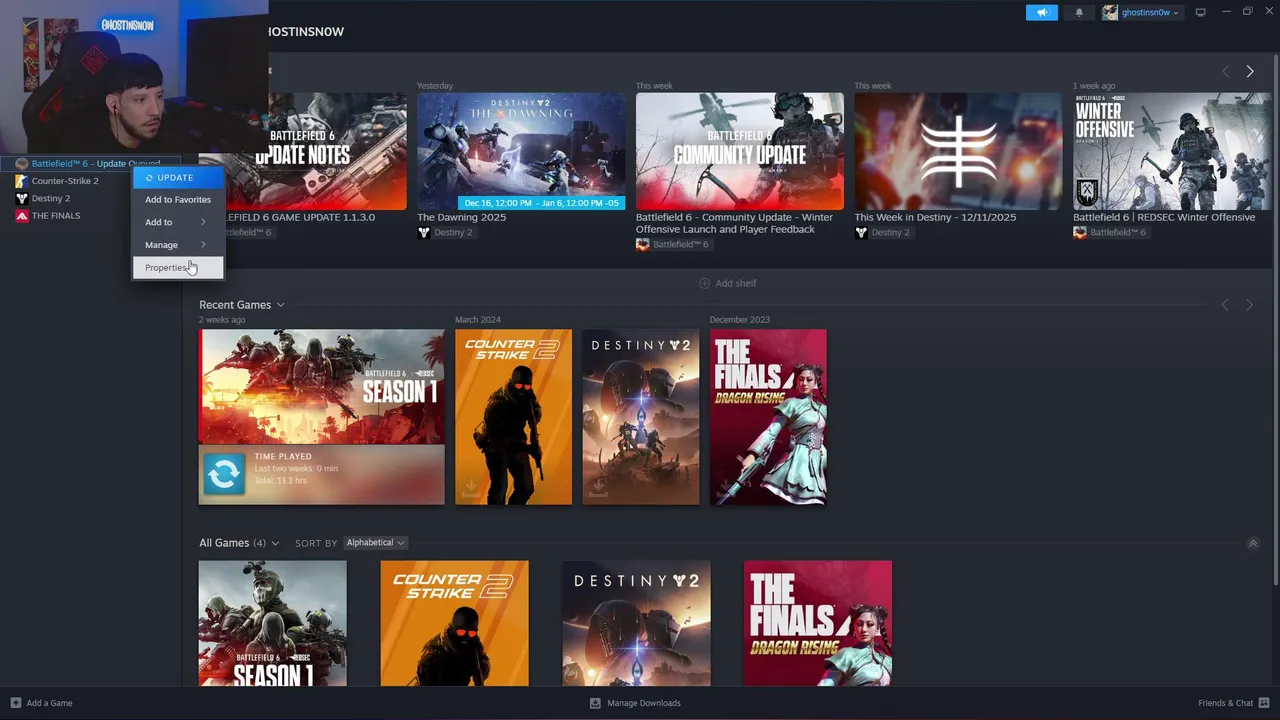The image size is (1280, 720).
Task: Open Counter-Strike 2 in Recent Games
Action: click(x=513, y=417)
